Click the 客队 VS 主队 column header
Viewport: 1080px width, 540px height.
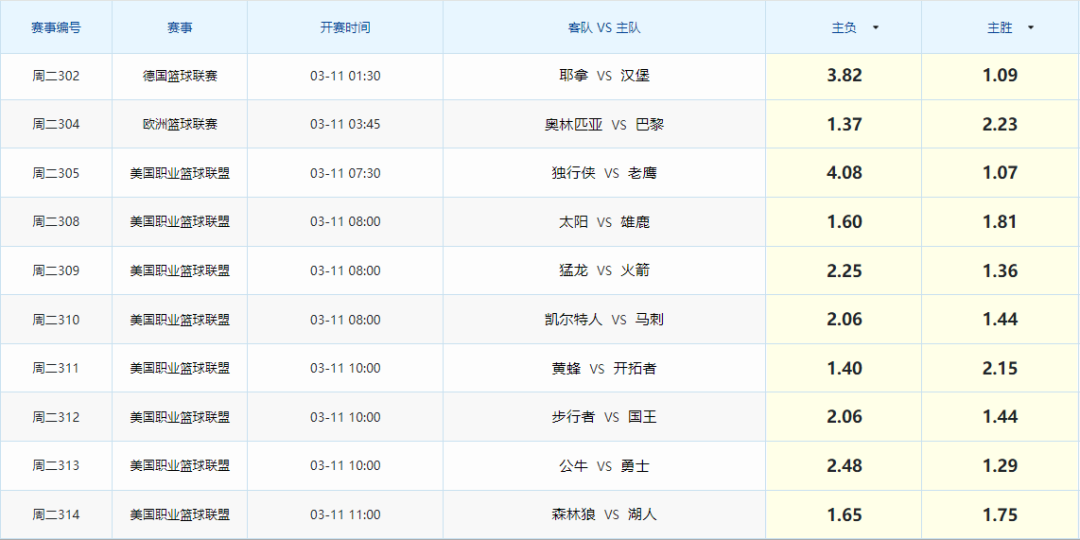pyautogui.click(x=604, y=28)
